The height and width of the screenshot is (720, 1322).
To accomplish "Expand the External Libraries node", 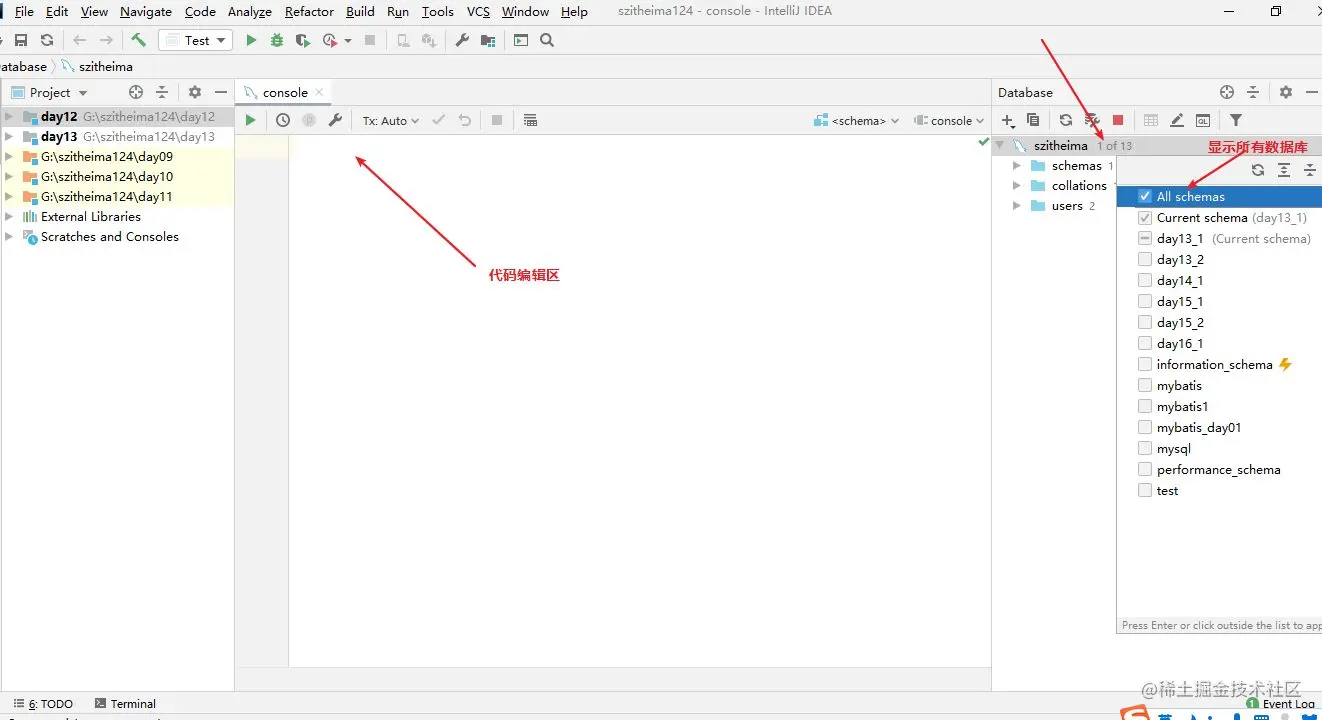I will pyautogui.click(x=9, y=217).
